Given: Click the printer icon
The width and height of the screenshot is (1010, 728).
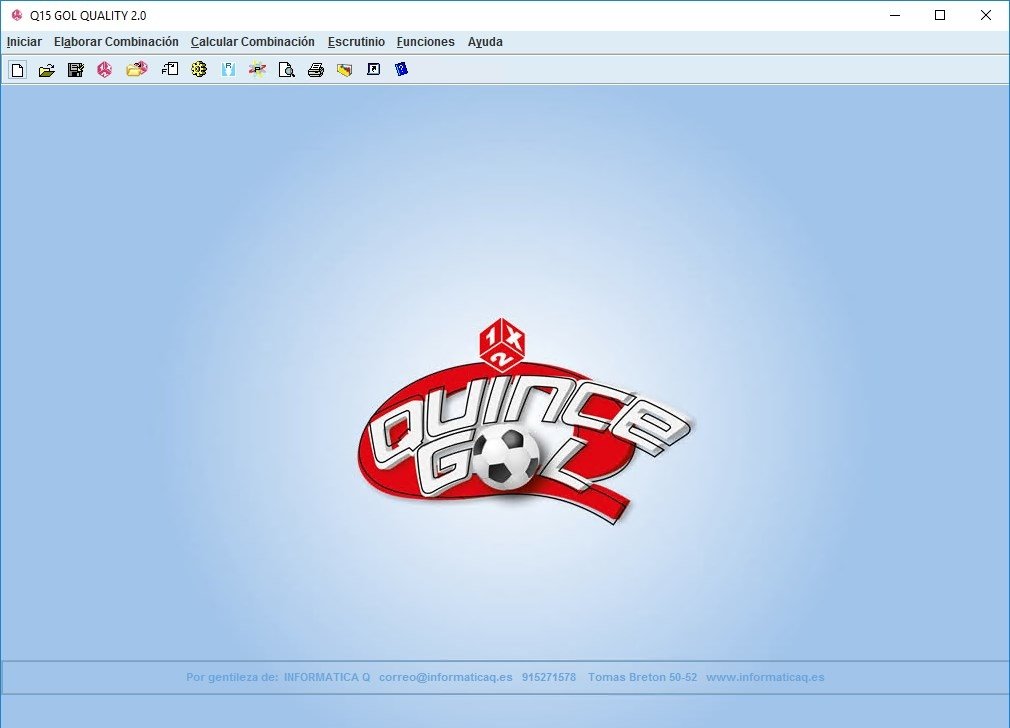Looking at the screenshot, I should pos(316,70).
